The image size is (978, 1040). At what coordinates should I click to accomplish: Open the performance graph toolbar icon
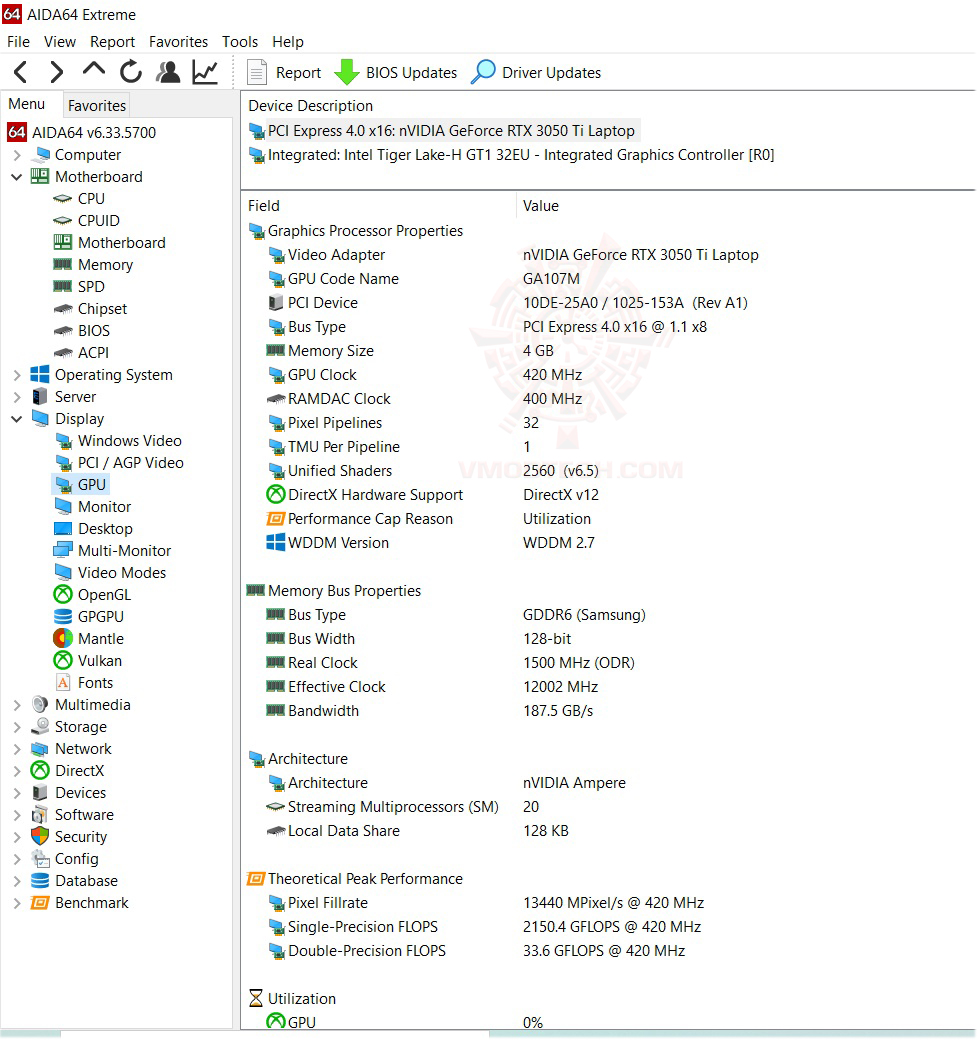click(205, 72)
